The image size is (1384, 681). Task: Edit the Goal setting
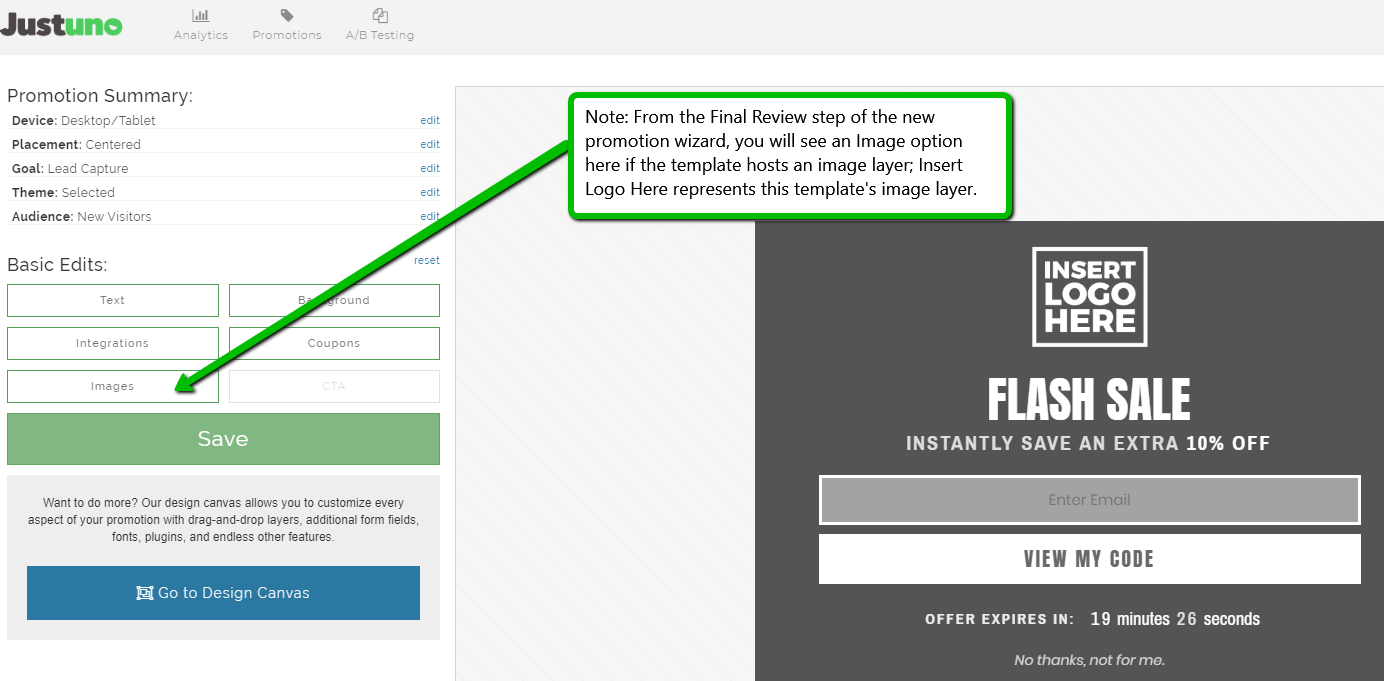[x=429, y=169]
